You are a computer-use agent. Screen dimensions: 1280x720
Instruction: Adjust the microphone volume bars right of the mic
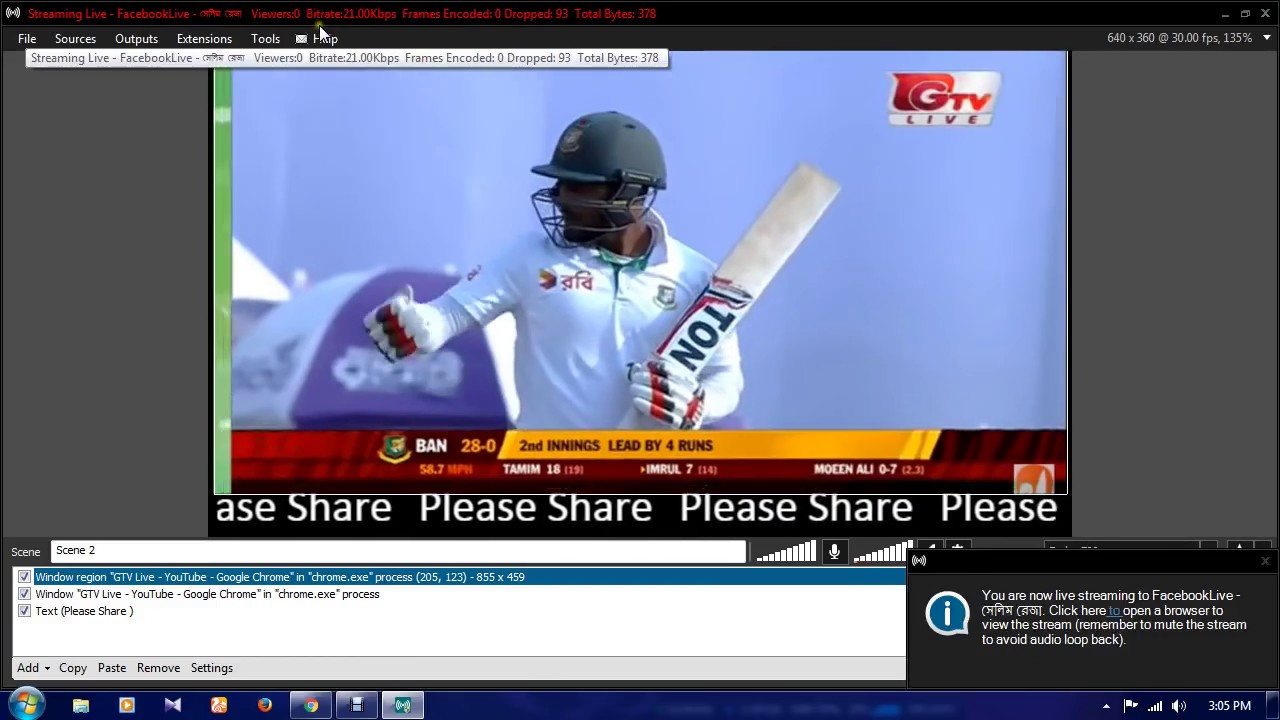881,552
